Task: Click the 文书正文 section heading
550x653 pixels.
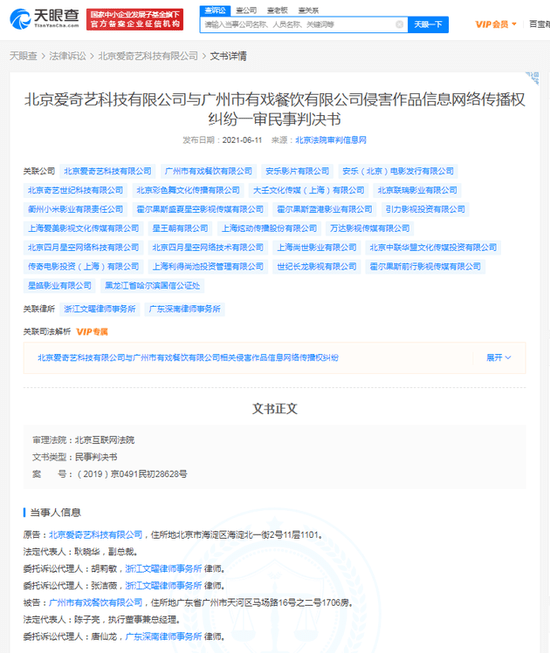Action: tap(275, 409)
